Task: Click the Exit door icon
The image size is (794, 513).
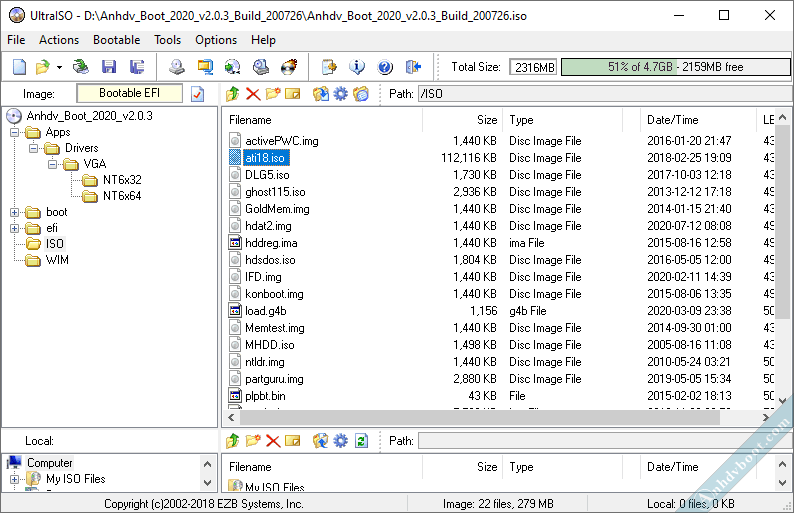Action: [x=413, y=67]
